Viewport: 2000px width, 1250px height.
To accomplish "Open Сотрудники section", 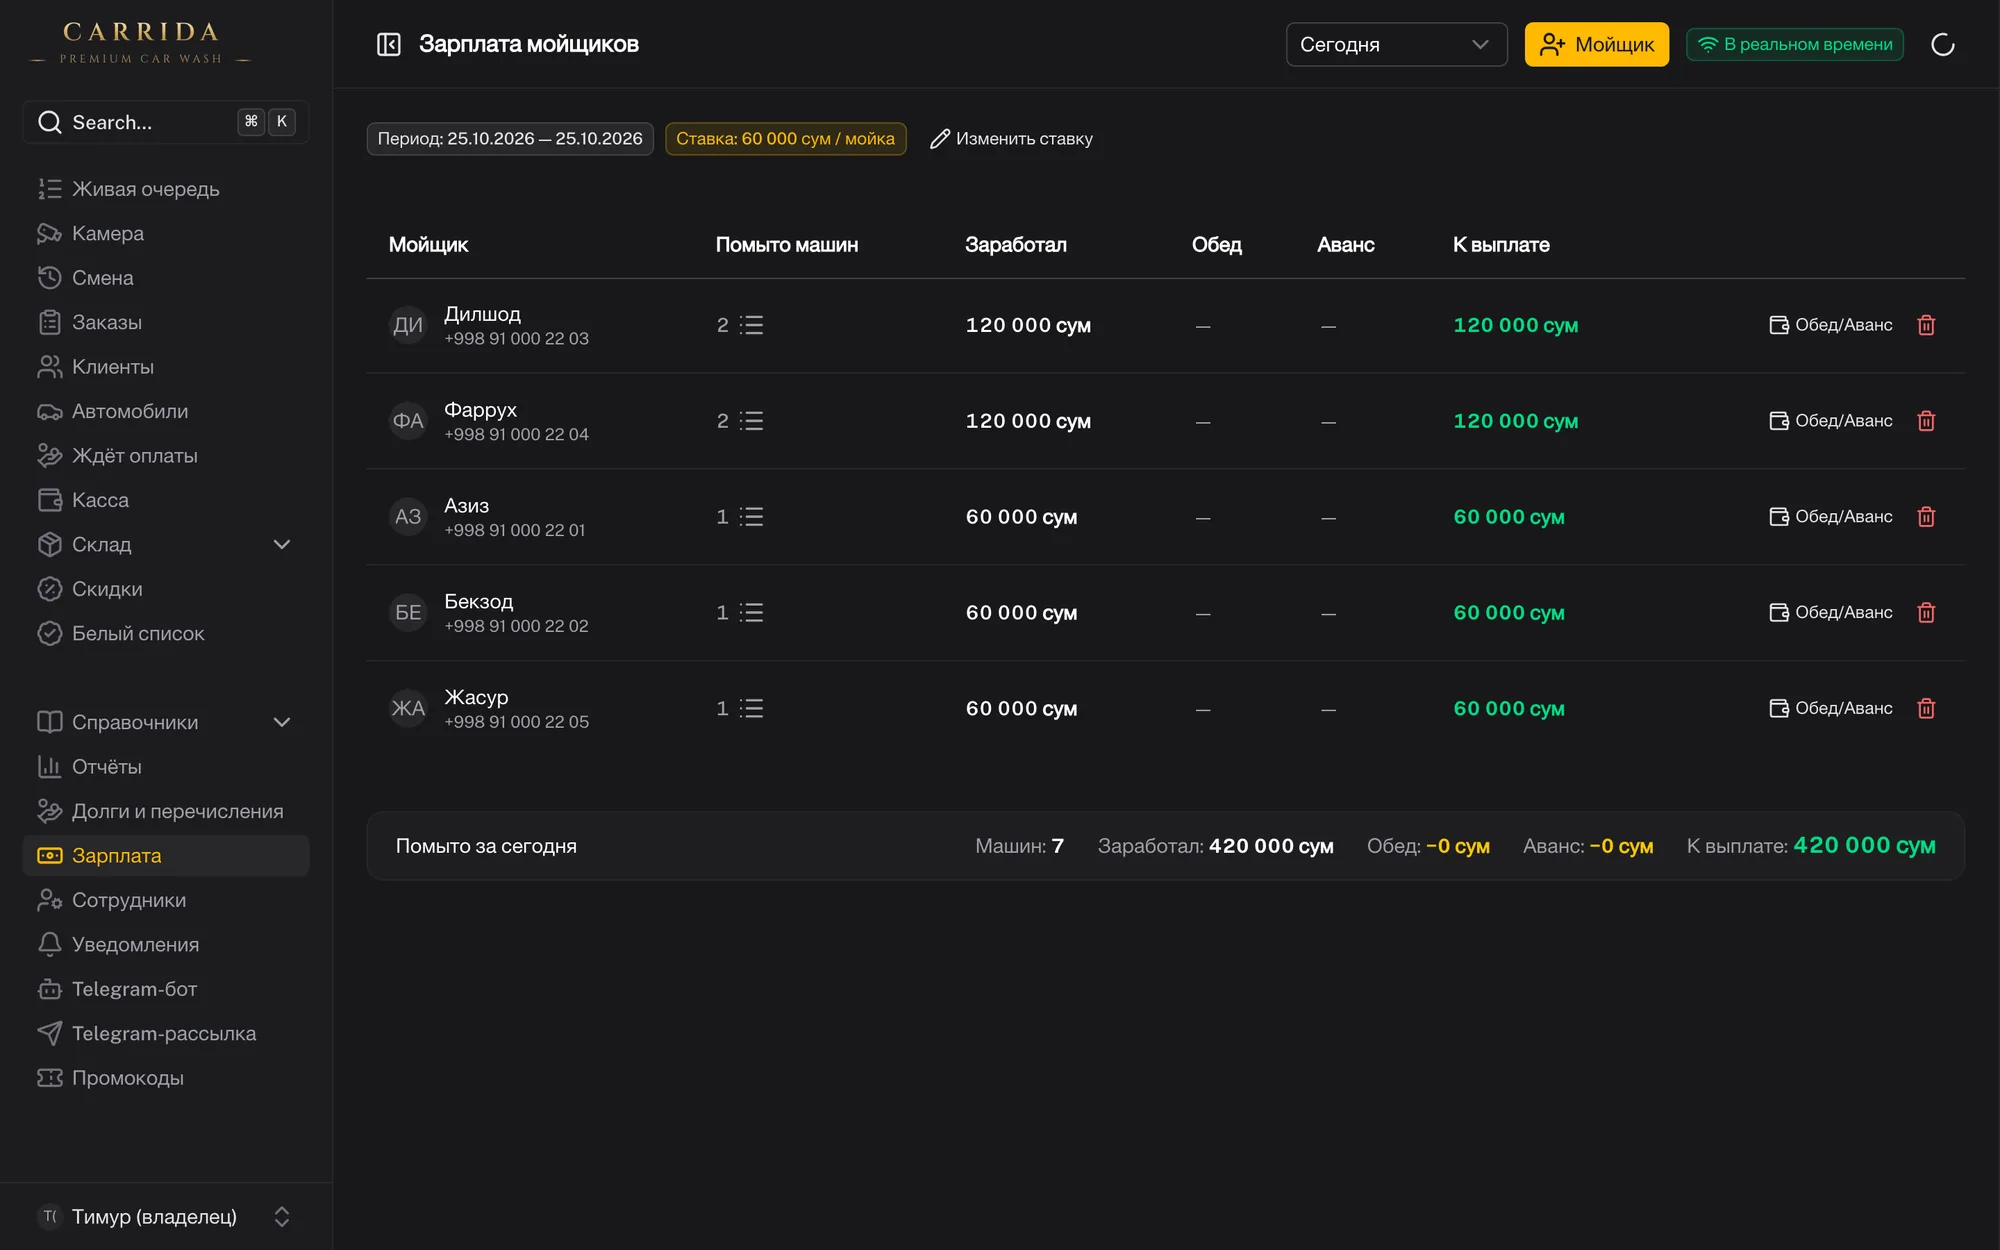I will 166,900.
